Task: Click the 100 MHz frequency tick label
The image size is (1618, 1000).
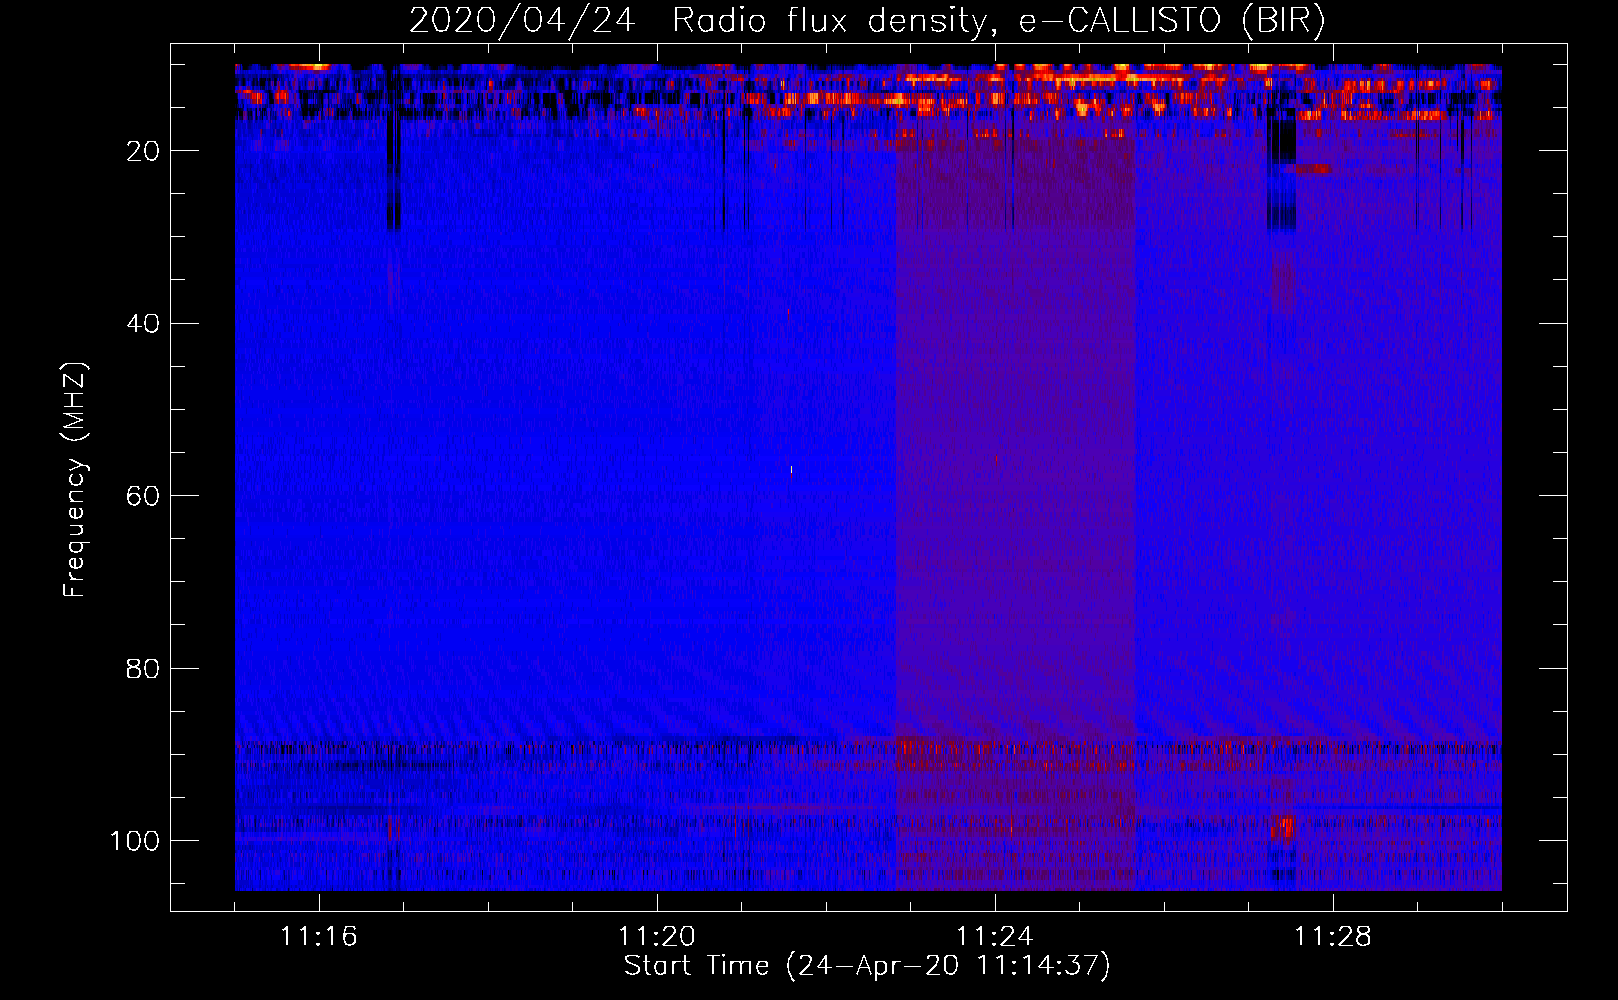Action: (x=136, y=841)
